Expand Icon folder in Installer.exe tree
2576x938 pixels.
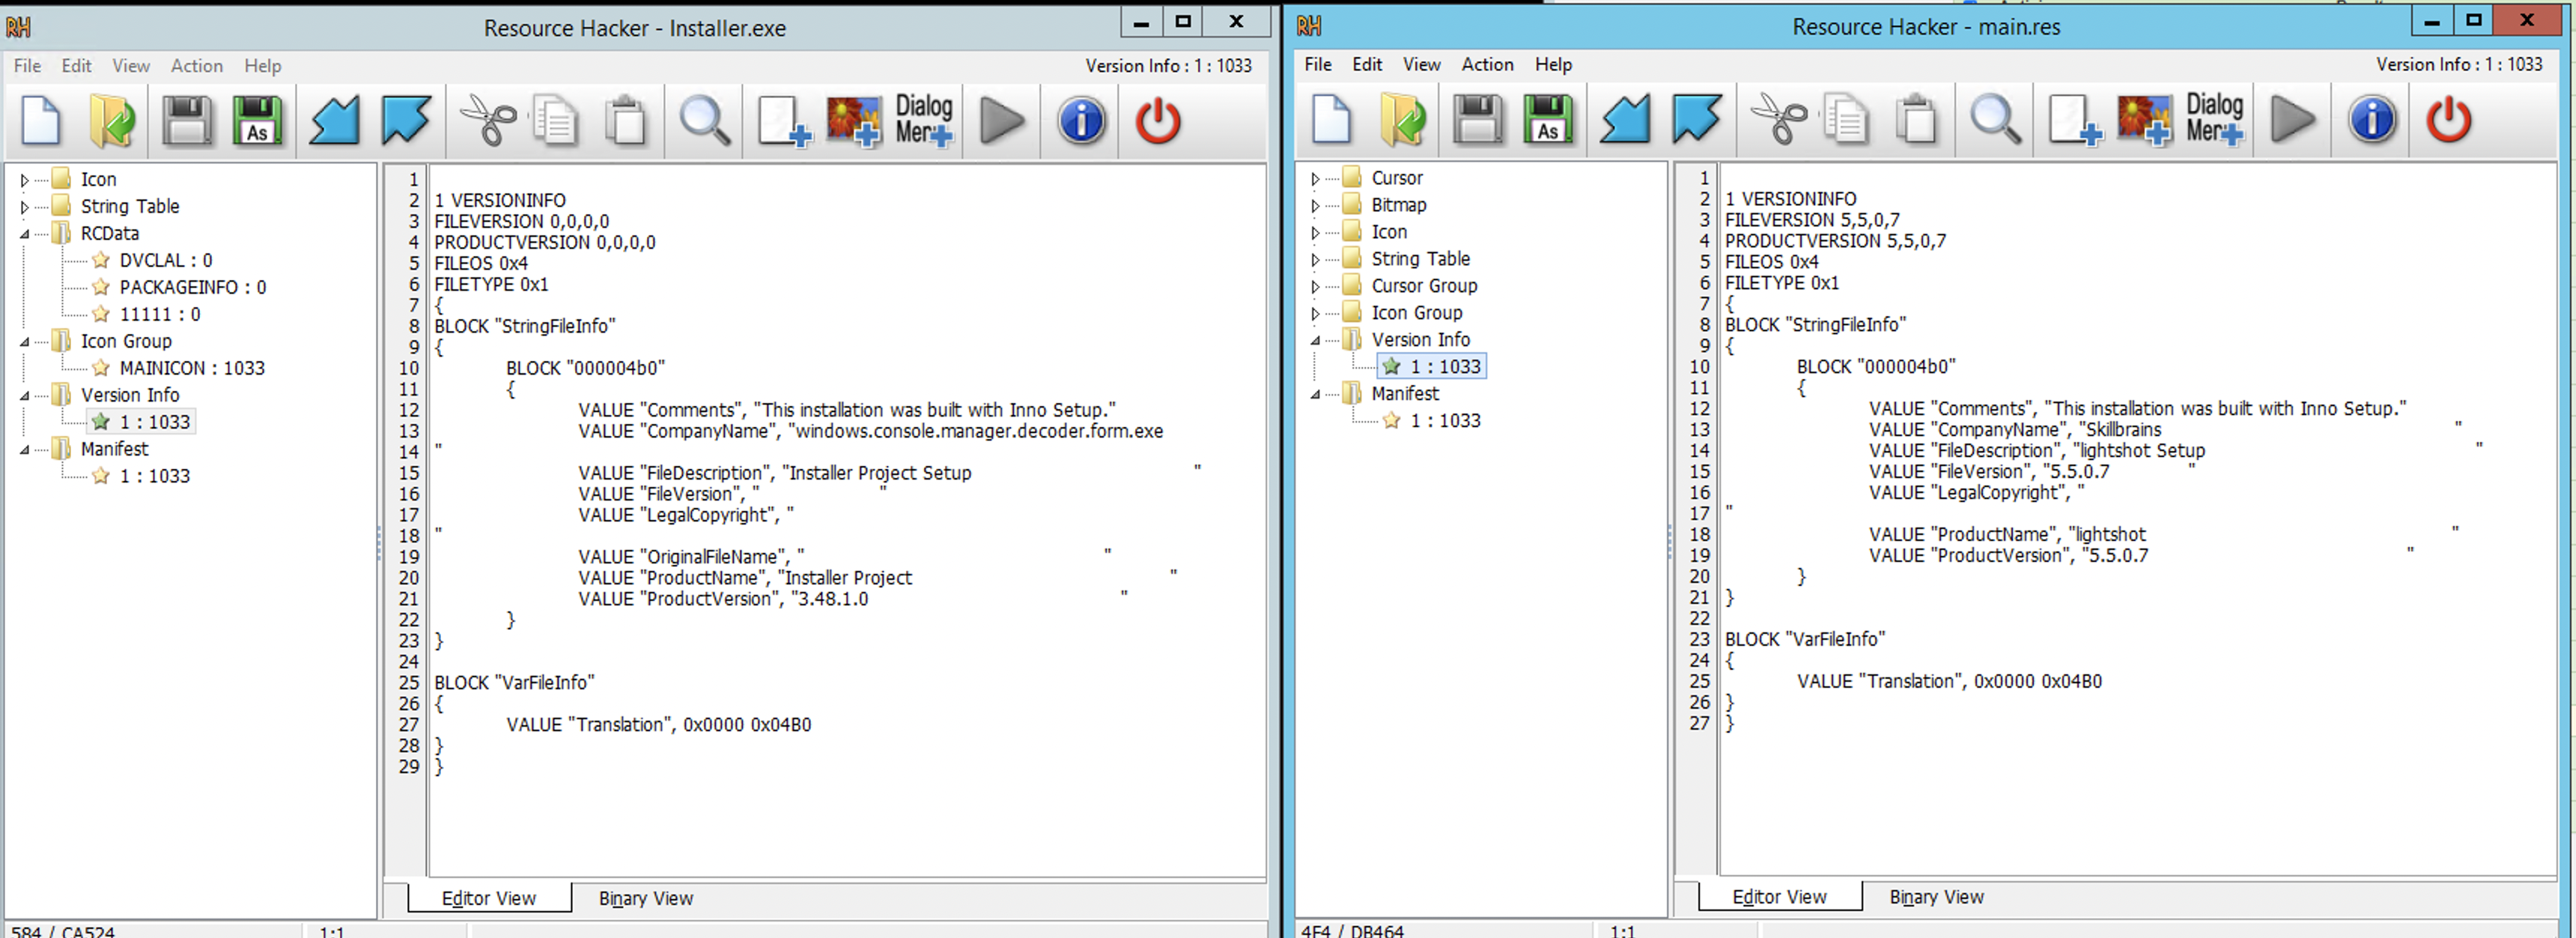click(24, 180)
